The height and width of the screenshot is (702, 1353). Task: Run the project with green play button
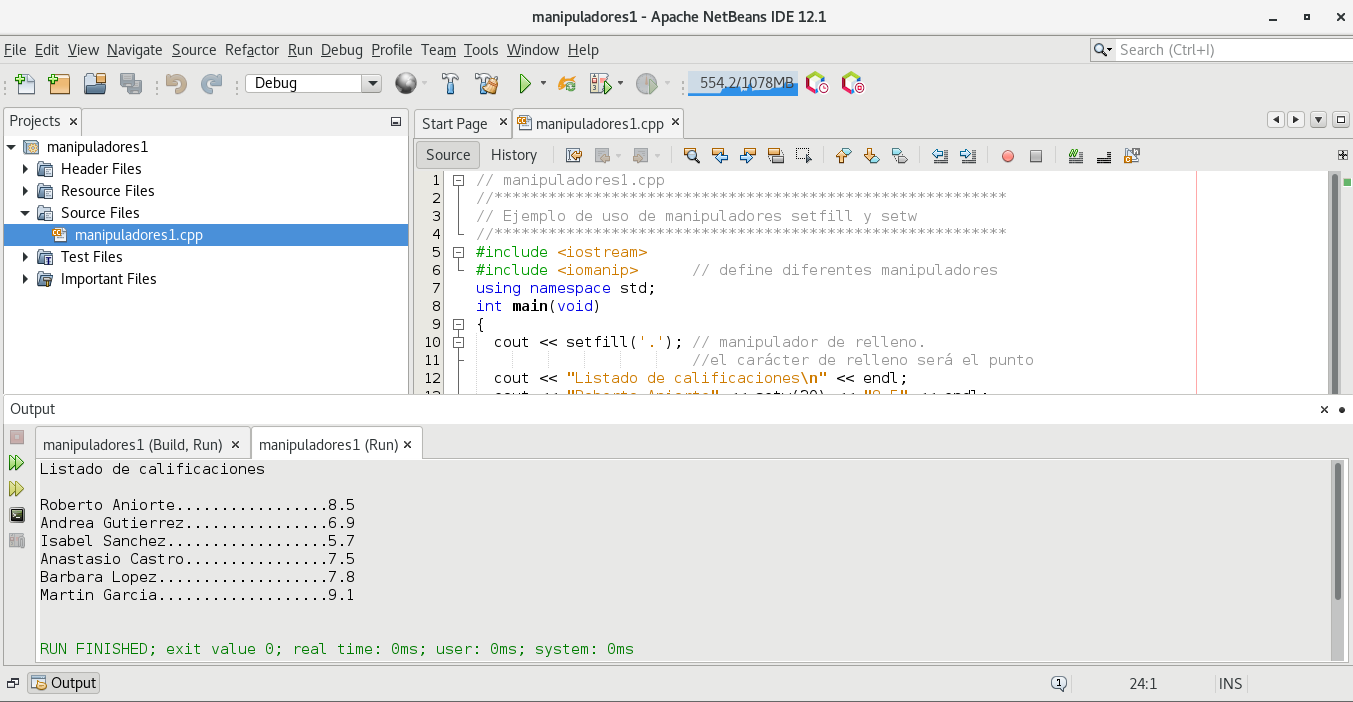click(x=524, y=84)
